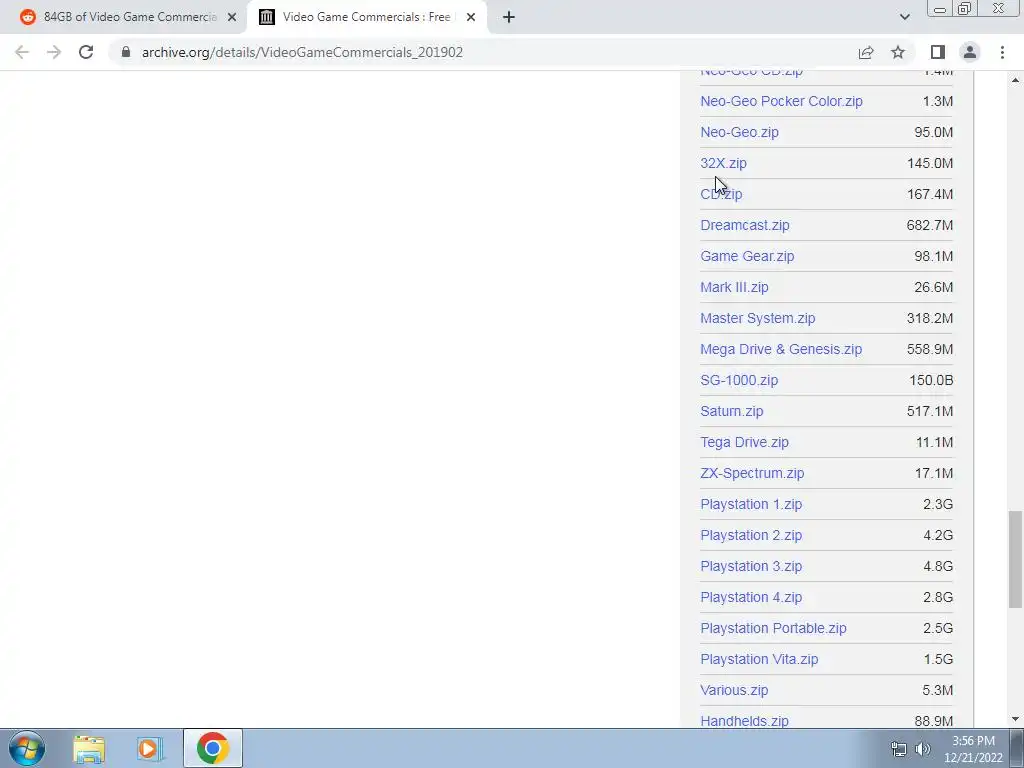View site info via lock icon
Screen dimensions: 1024x768
point(126,52)
